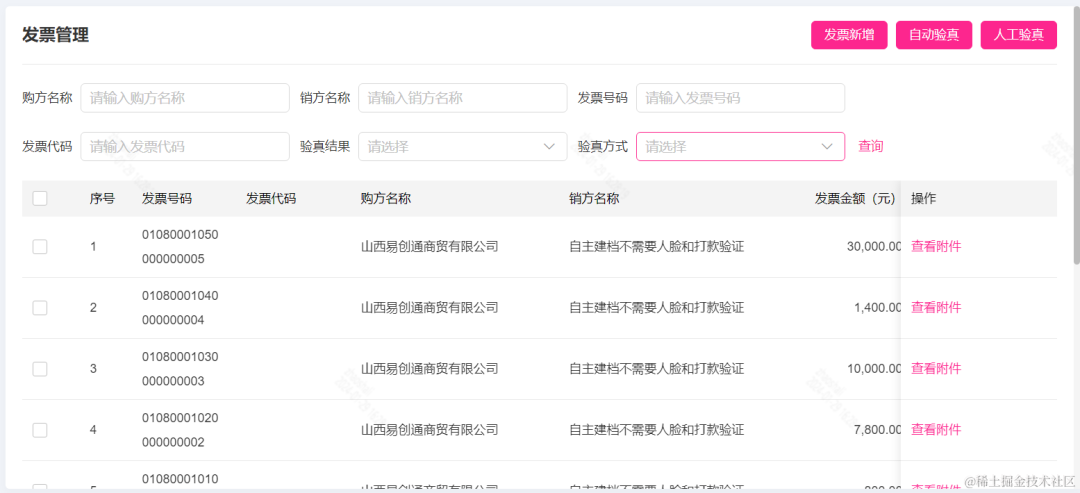Click the 操作 column header
Image resolution: width=1080 pixels, height=493 pixels.
click(924, 199)
